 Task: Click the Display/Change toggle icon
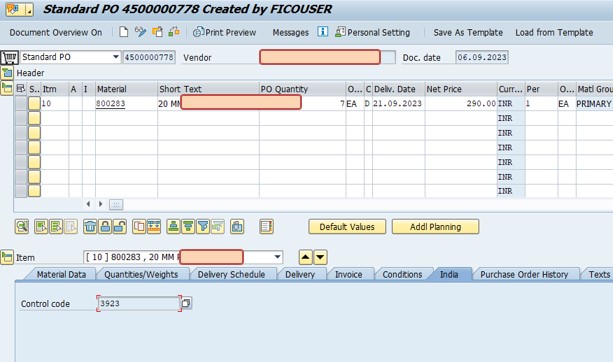pyautogui.click(x=140, y=32)
